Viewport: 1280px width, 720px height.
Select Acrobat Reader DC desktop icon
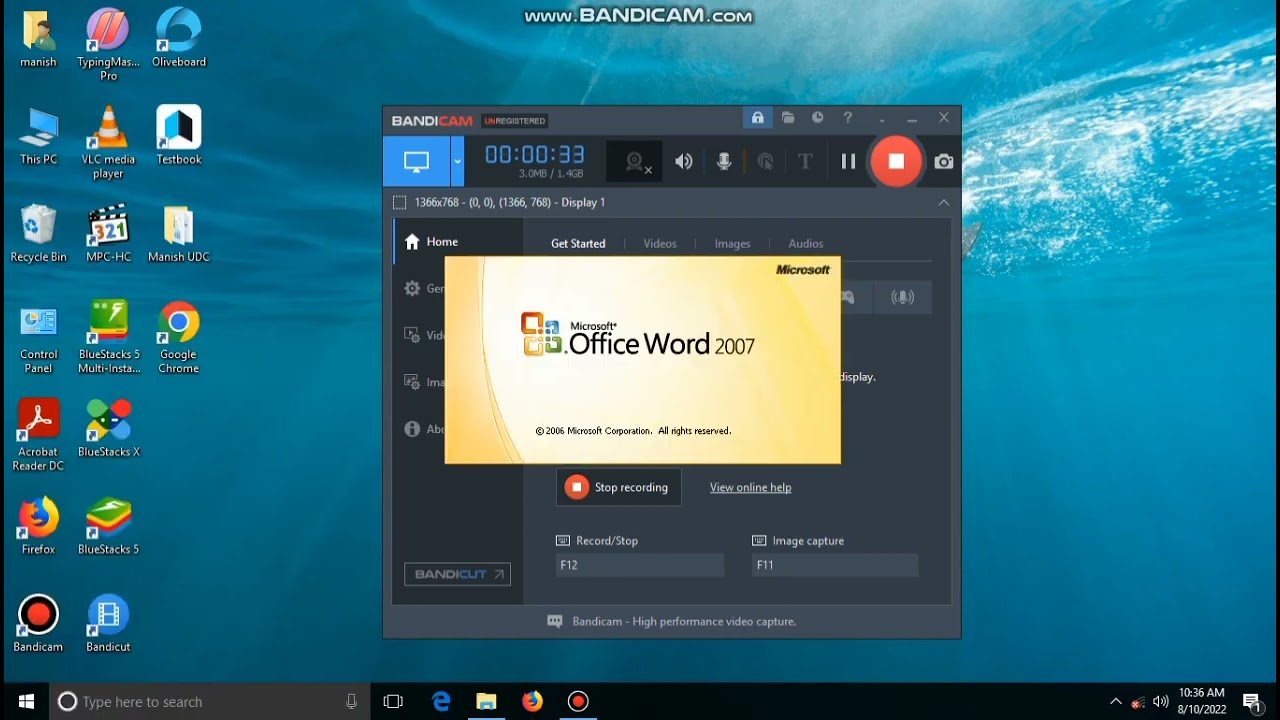38,434
